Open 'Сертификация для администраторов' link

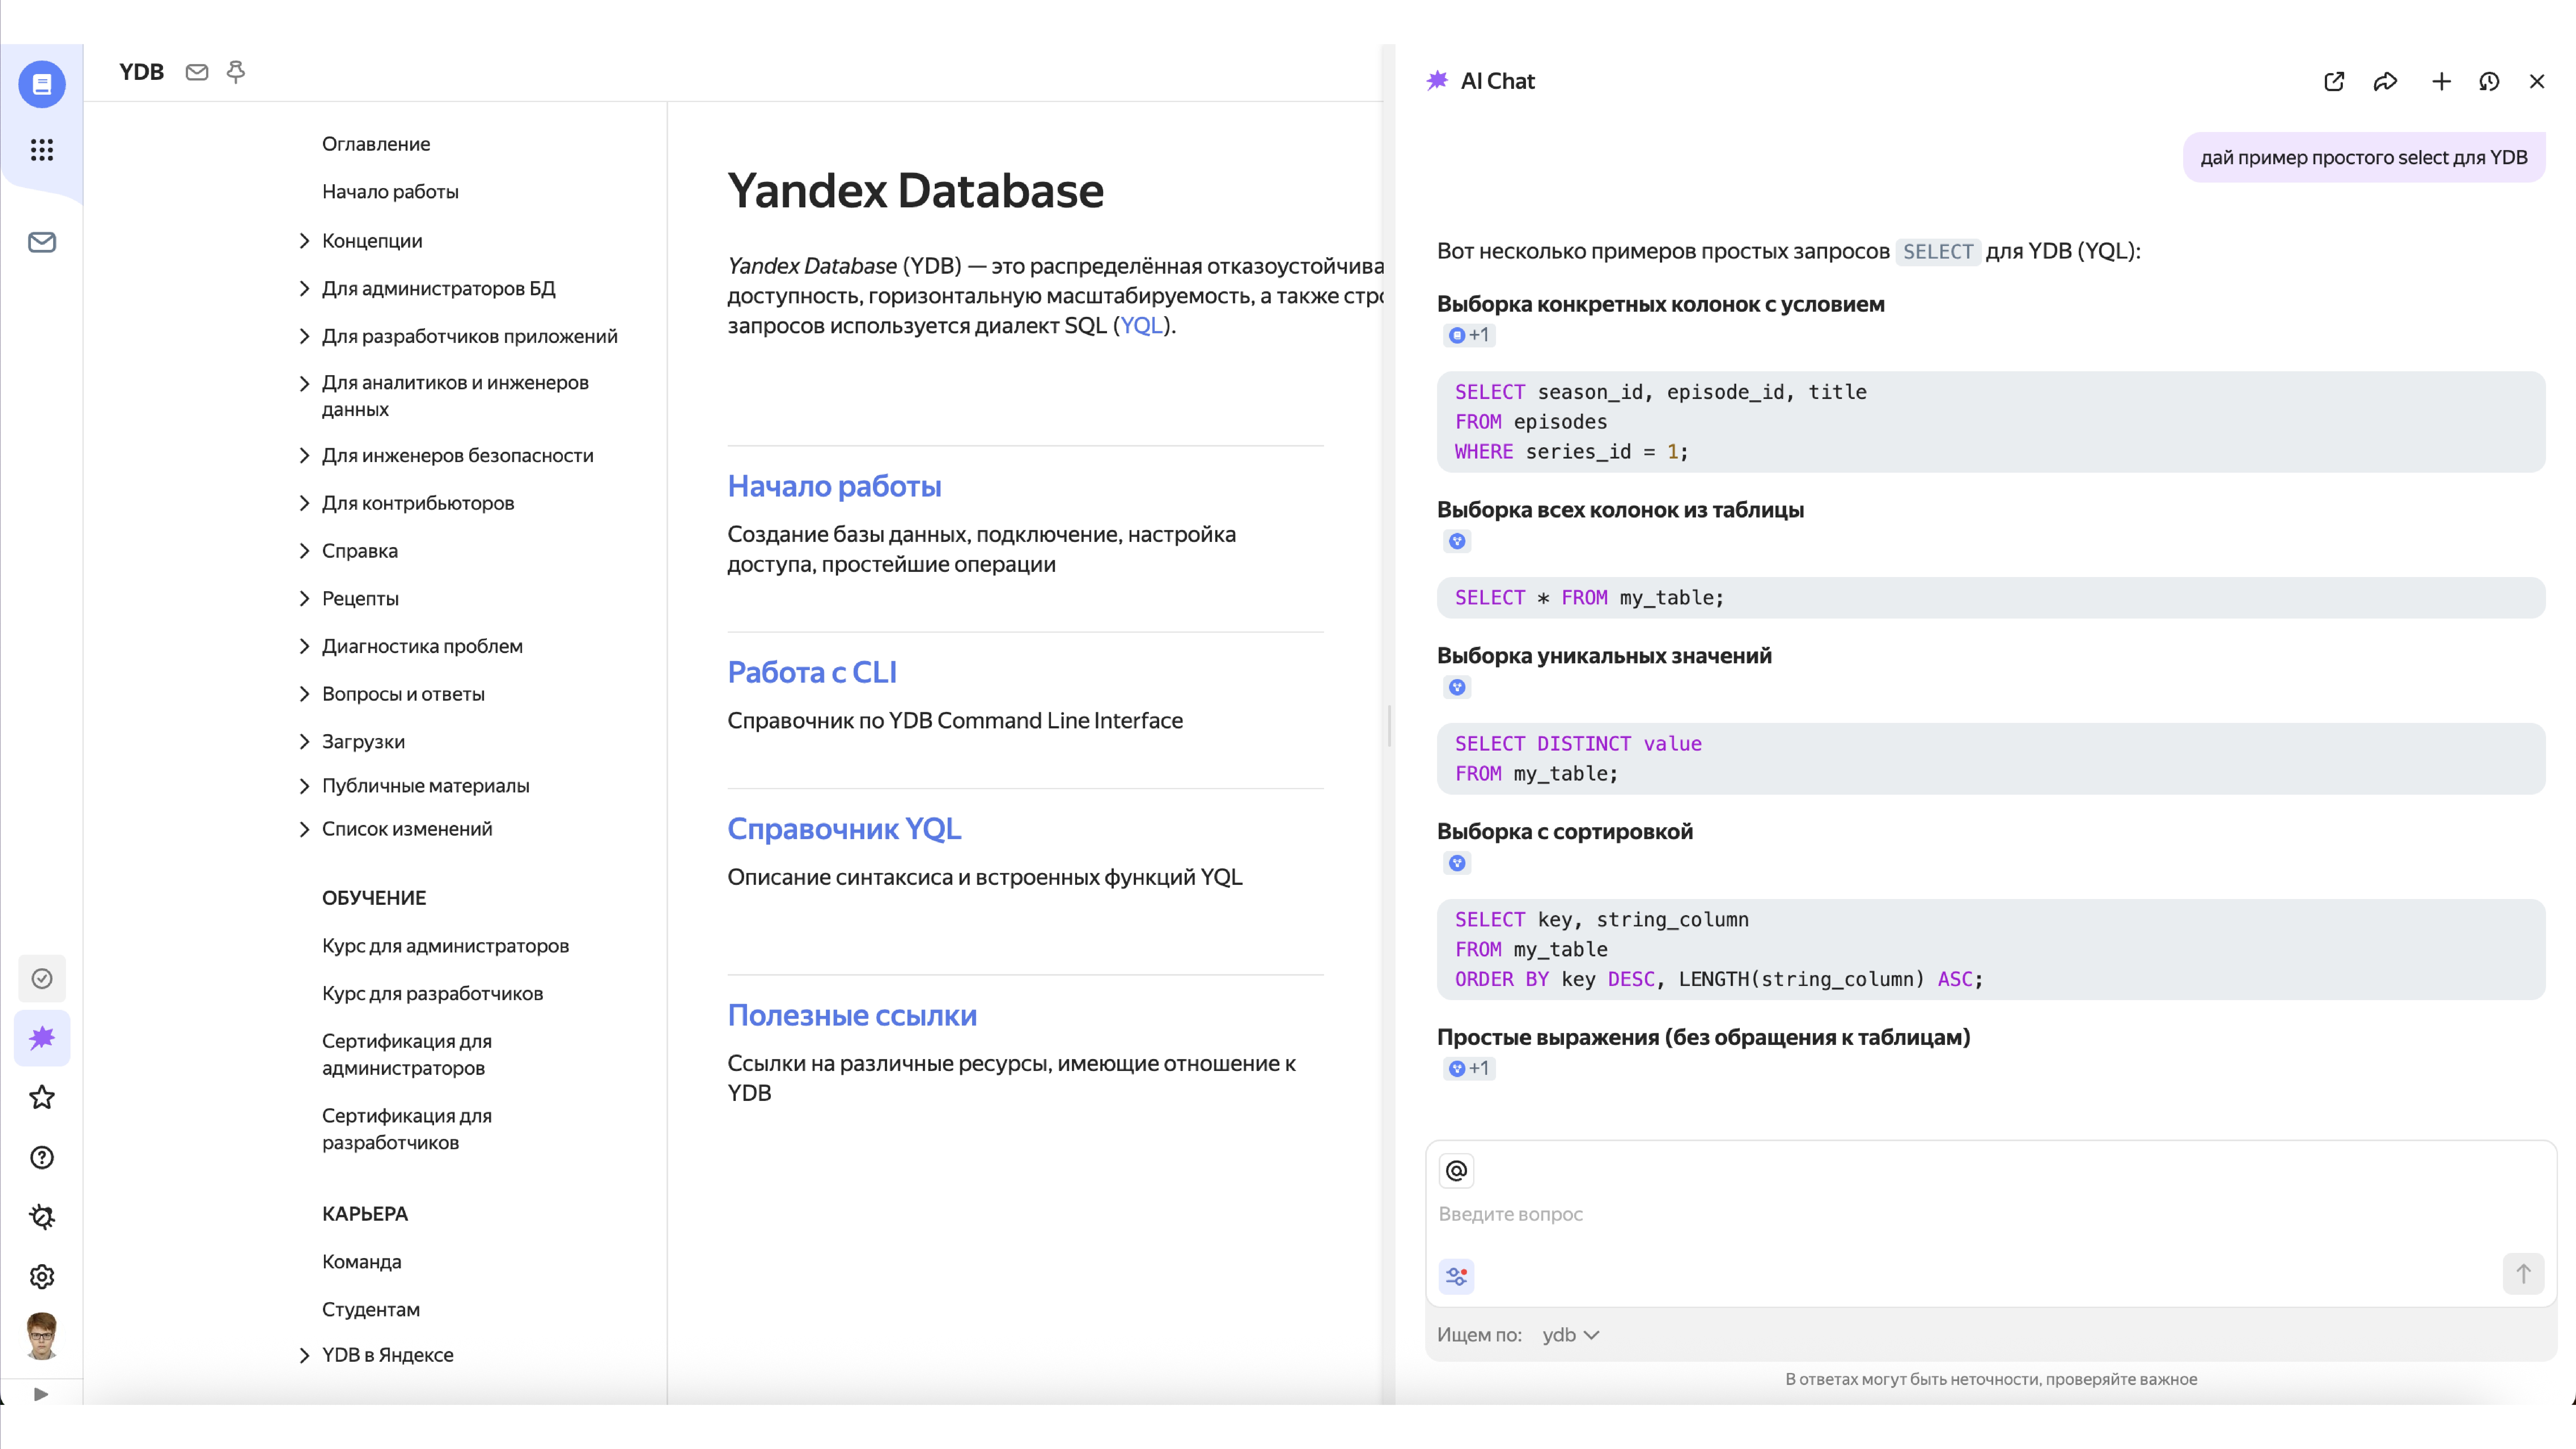point(407,1055)
